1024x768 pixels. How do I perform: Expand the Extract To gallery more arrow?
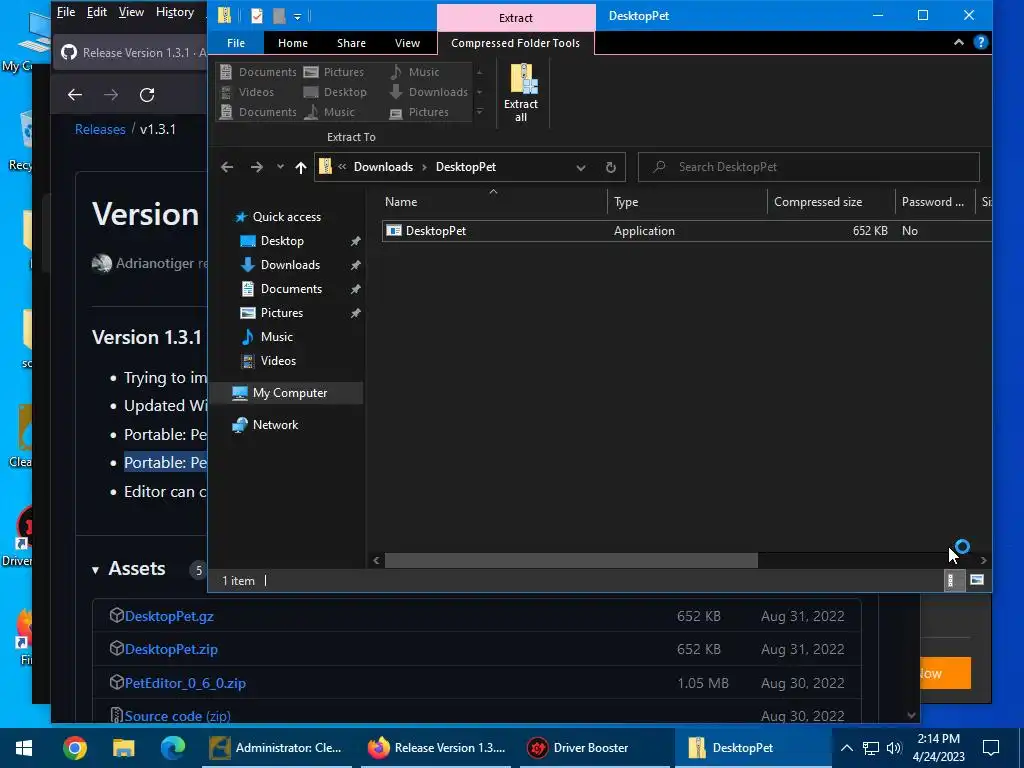coord(479,112)
